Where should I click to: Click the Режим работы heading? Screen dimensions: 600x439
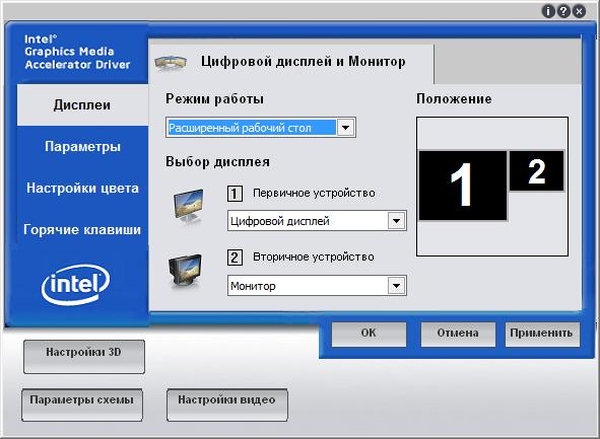pyautogui.click(x=215, y=99)
